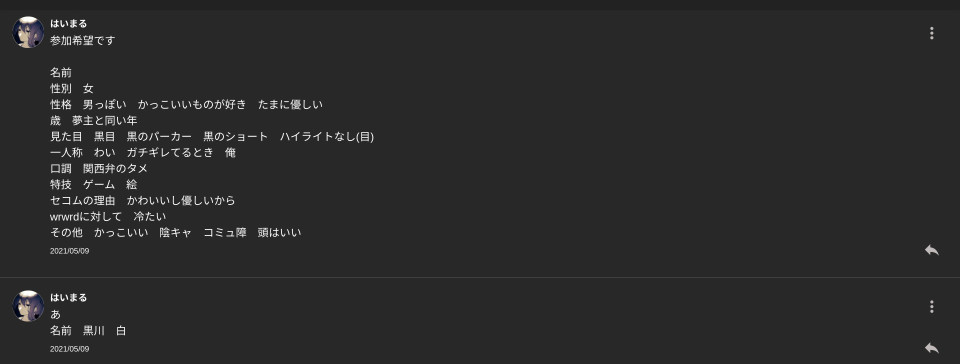Open the three-dot menu on the 黒川 白 comment
The image size is (960, 364).
[931, 306]
